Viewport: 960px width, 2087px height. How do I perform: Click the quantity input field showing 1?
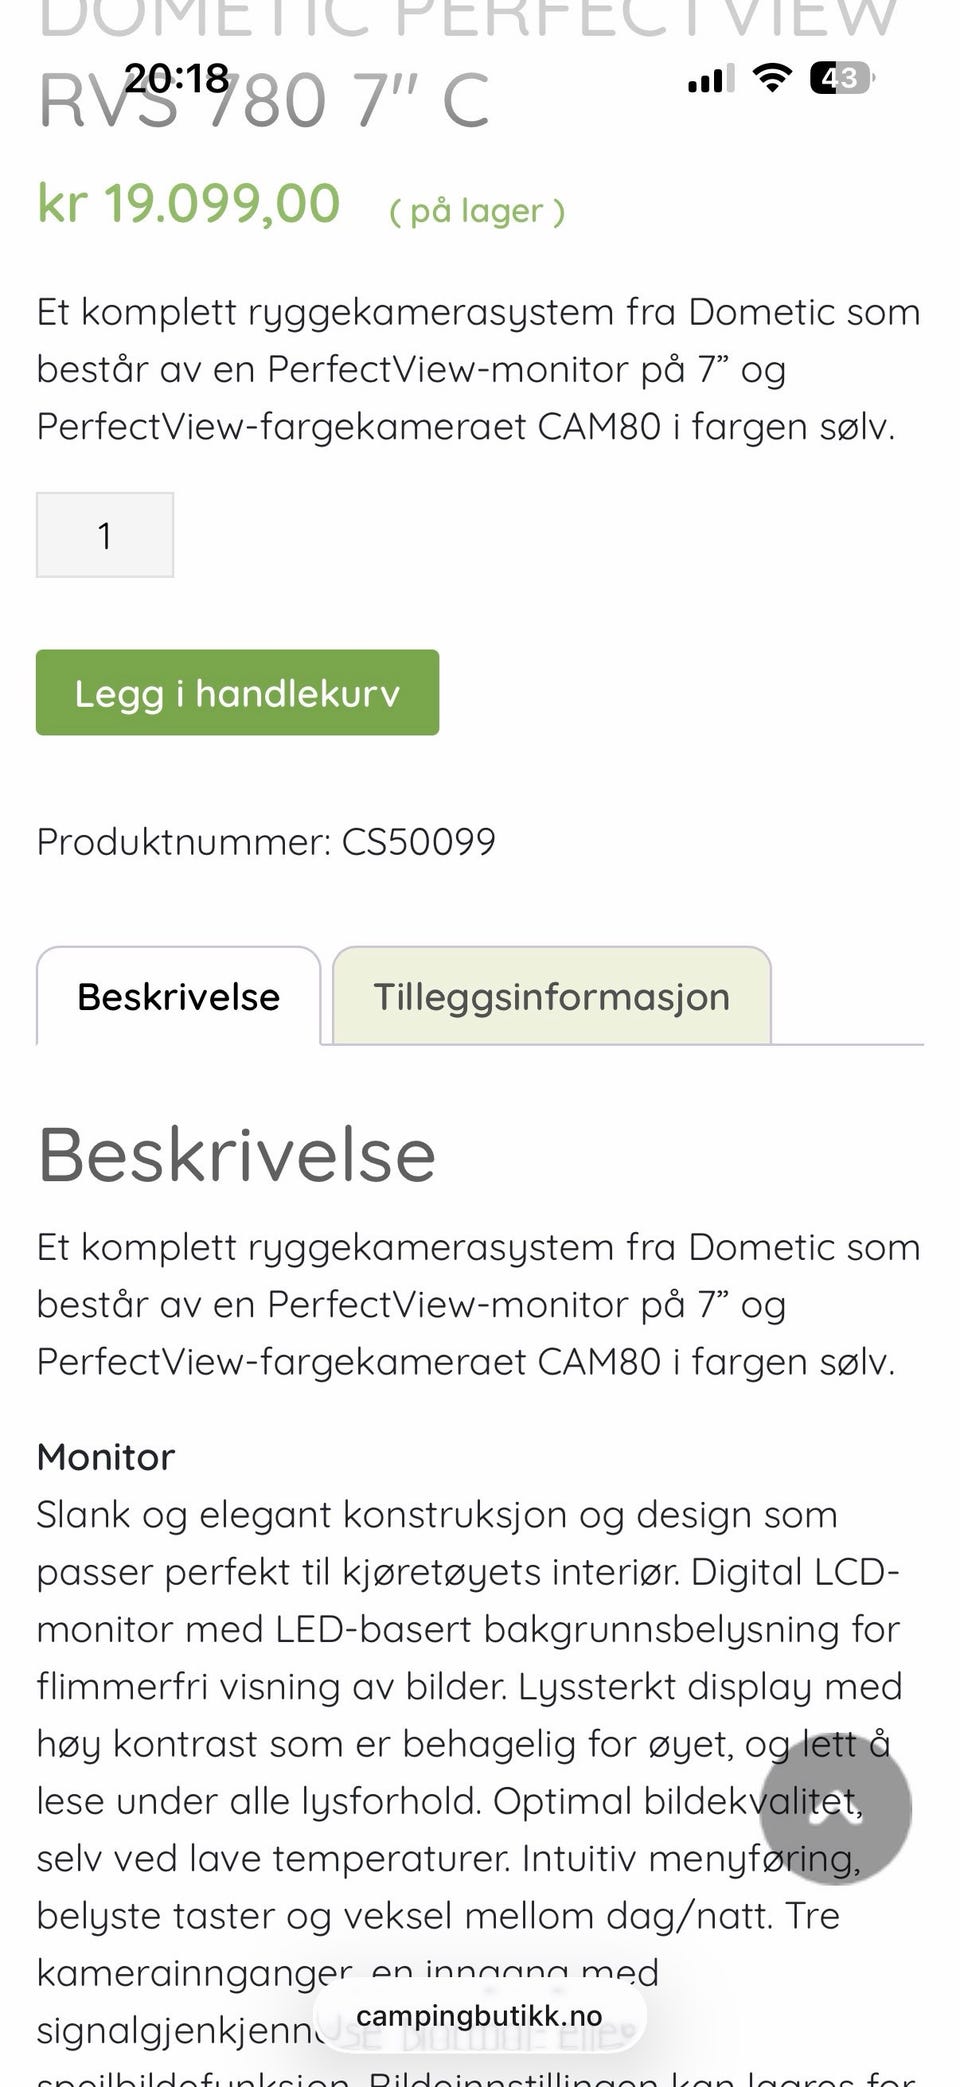pyautogui.click(x=105, y=535)
